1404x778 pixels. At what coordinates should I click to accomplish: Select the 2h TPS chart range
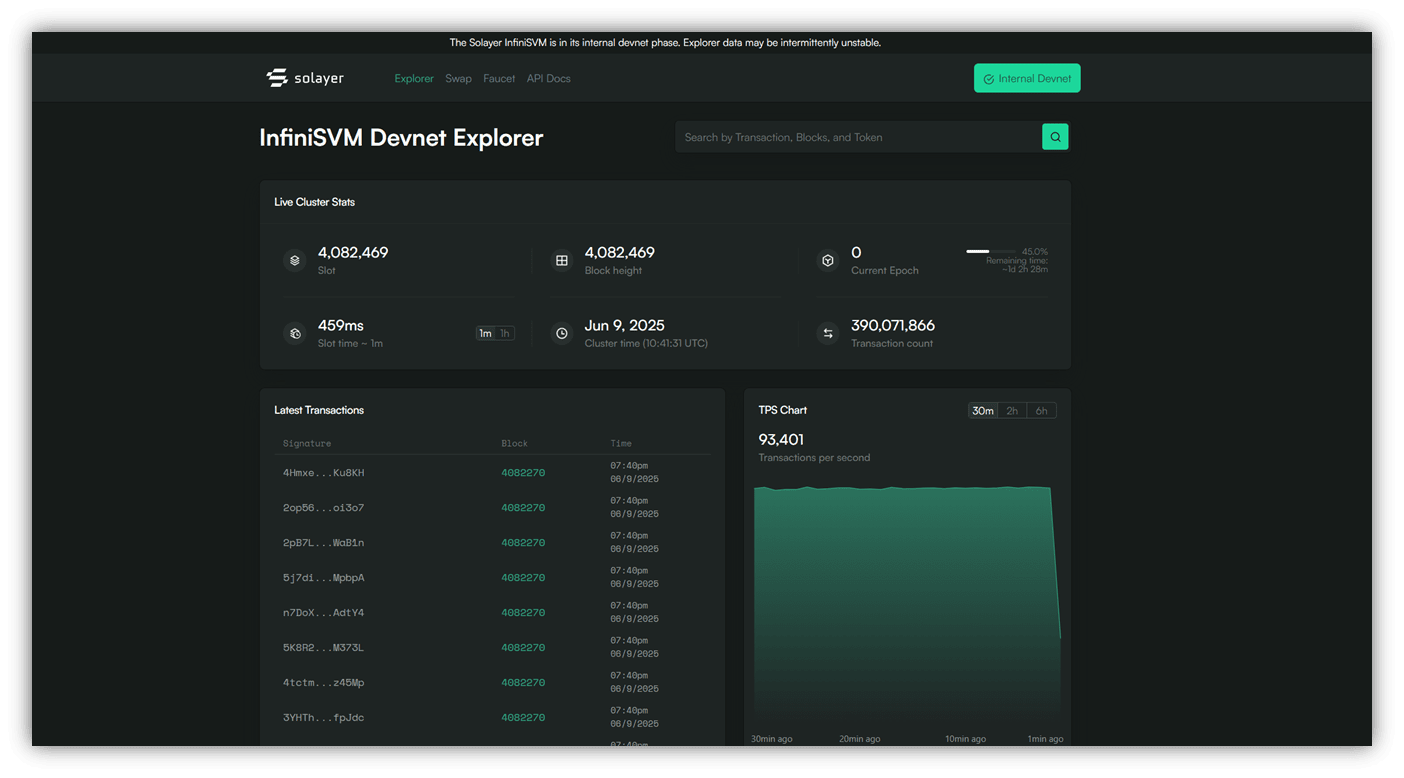click(1012, 411)
